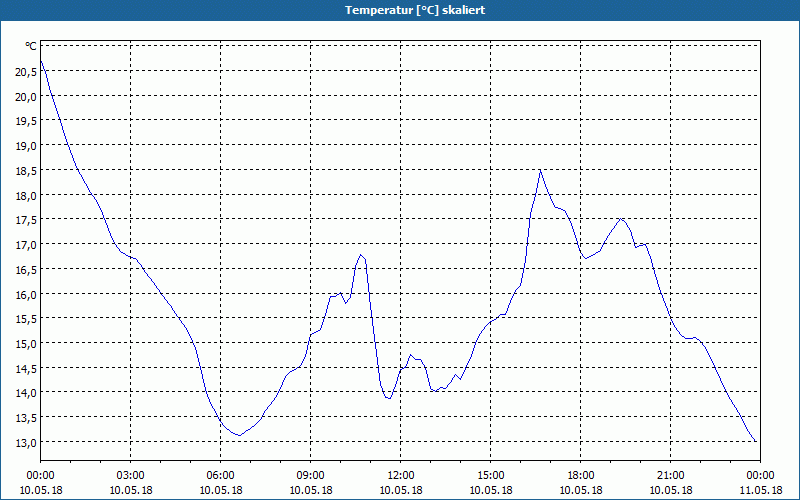Select the 20,0 y-axis label
The image size is (800, 500).
coord(26,97)
